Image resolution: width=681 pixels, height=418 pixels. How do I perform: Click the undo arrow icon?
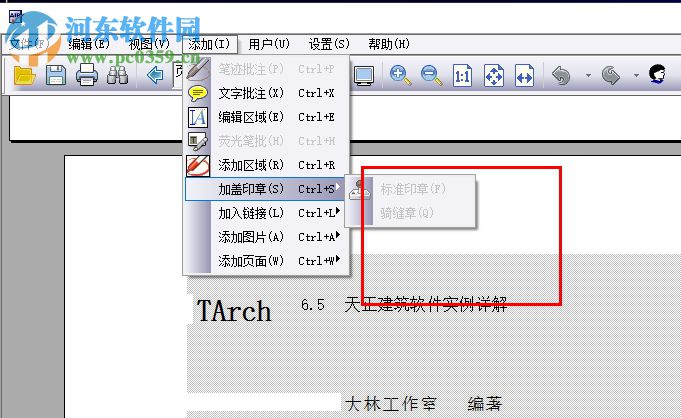tap(561, 76)
